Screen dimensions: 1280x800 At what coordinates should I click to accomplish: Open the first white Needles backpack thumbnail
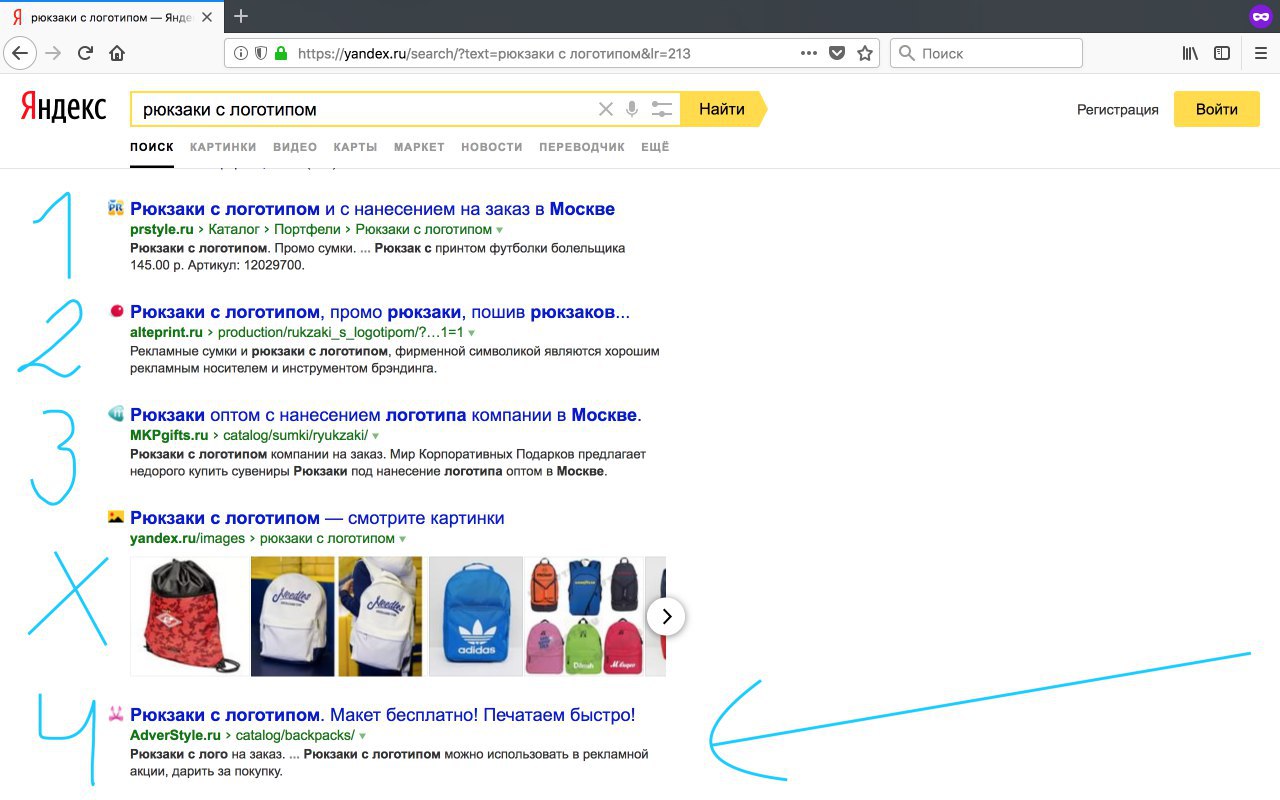pos(292,616)
